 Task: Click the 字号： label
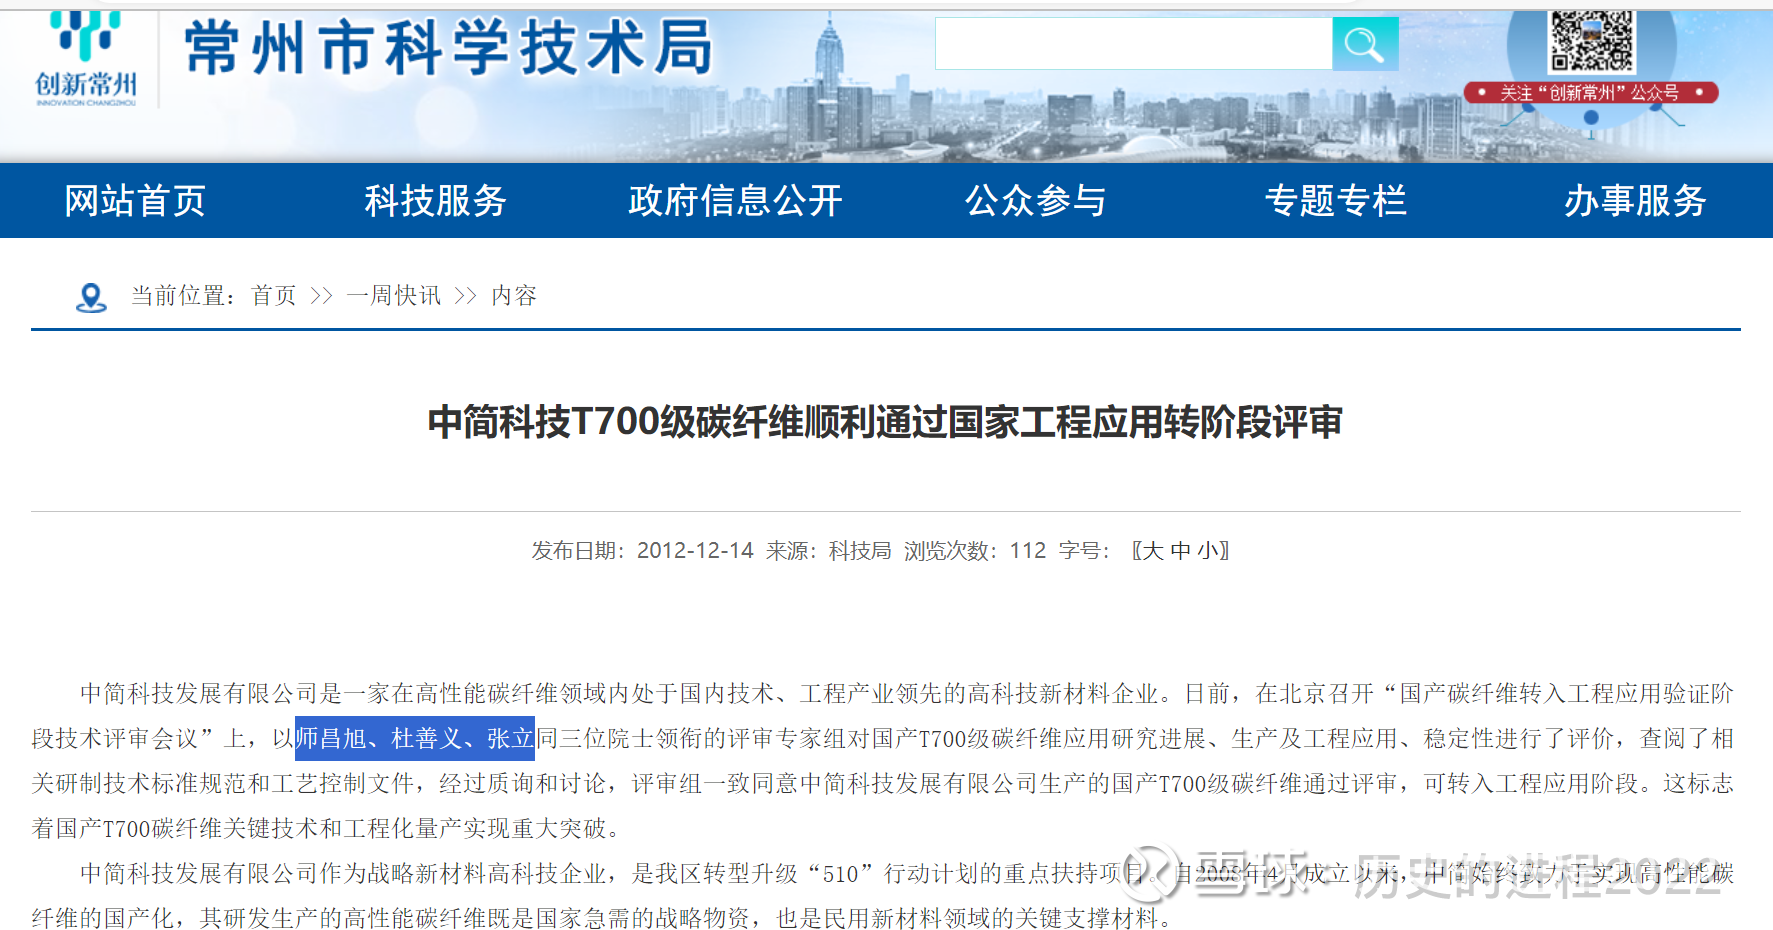[x=1084, y=551]
